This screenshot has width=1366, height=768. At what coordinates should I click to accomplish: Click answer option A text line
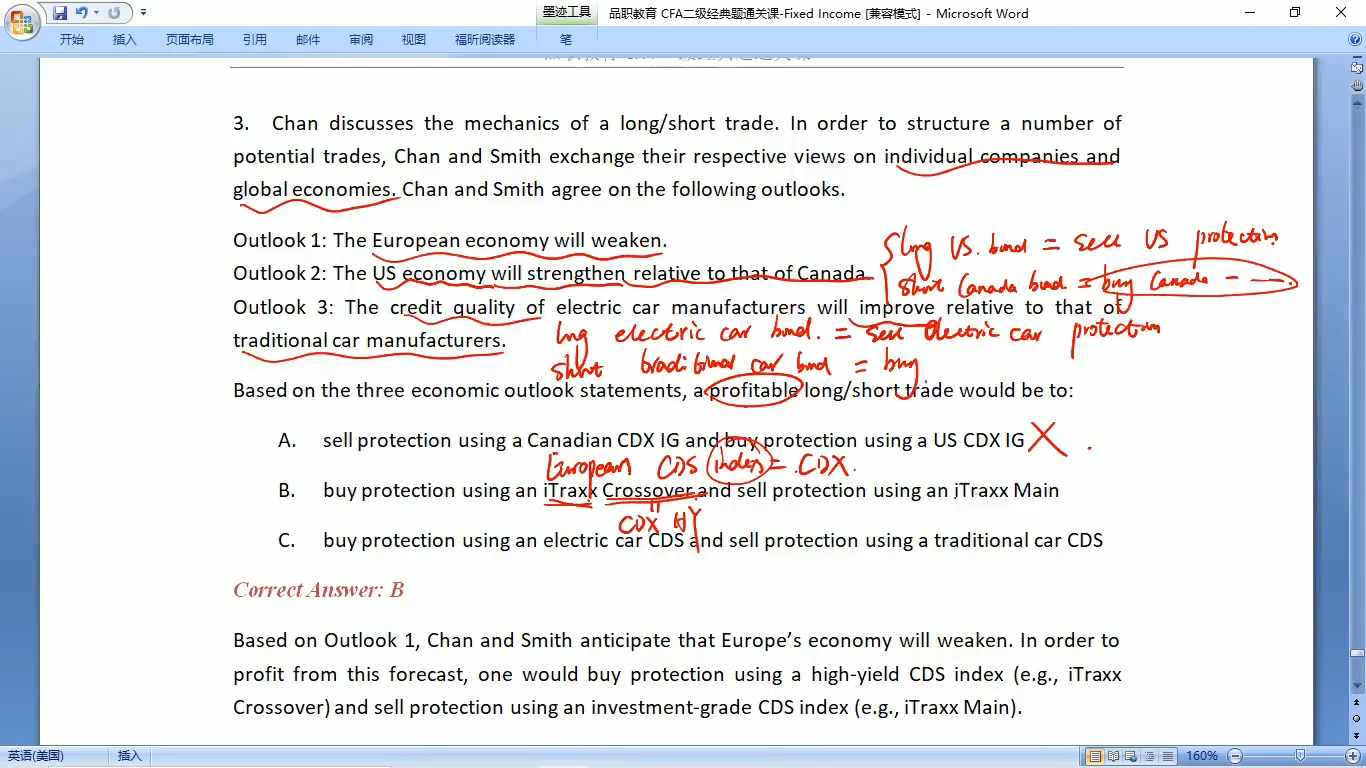tap(674, 440)
